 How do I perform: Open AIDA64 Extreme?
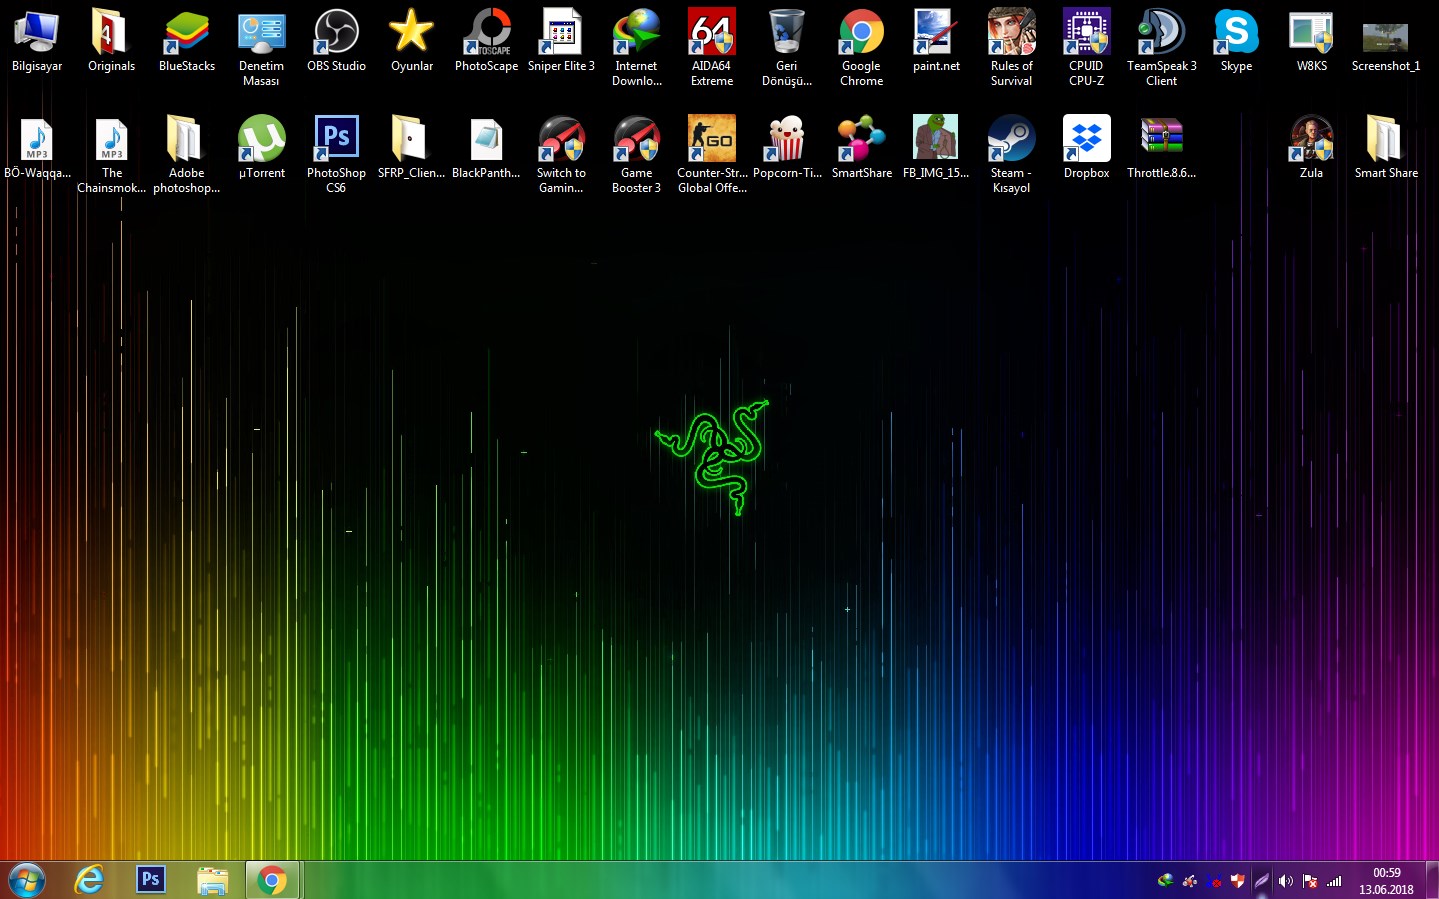pos(711,47)
